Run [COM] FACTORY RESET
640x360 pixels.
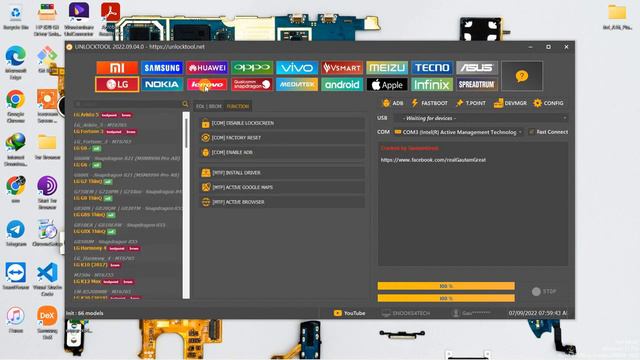tap(282, 138)
